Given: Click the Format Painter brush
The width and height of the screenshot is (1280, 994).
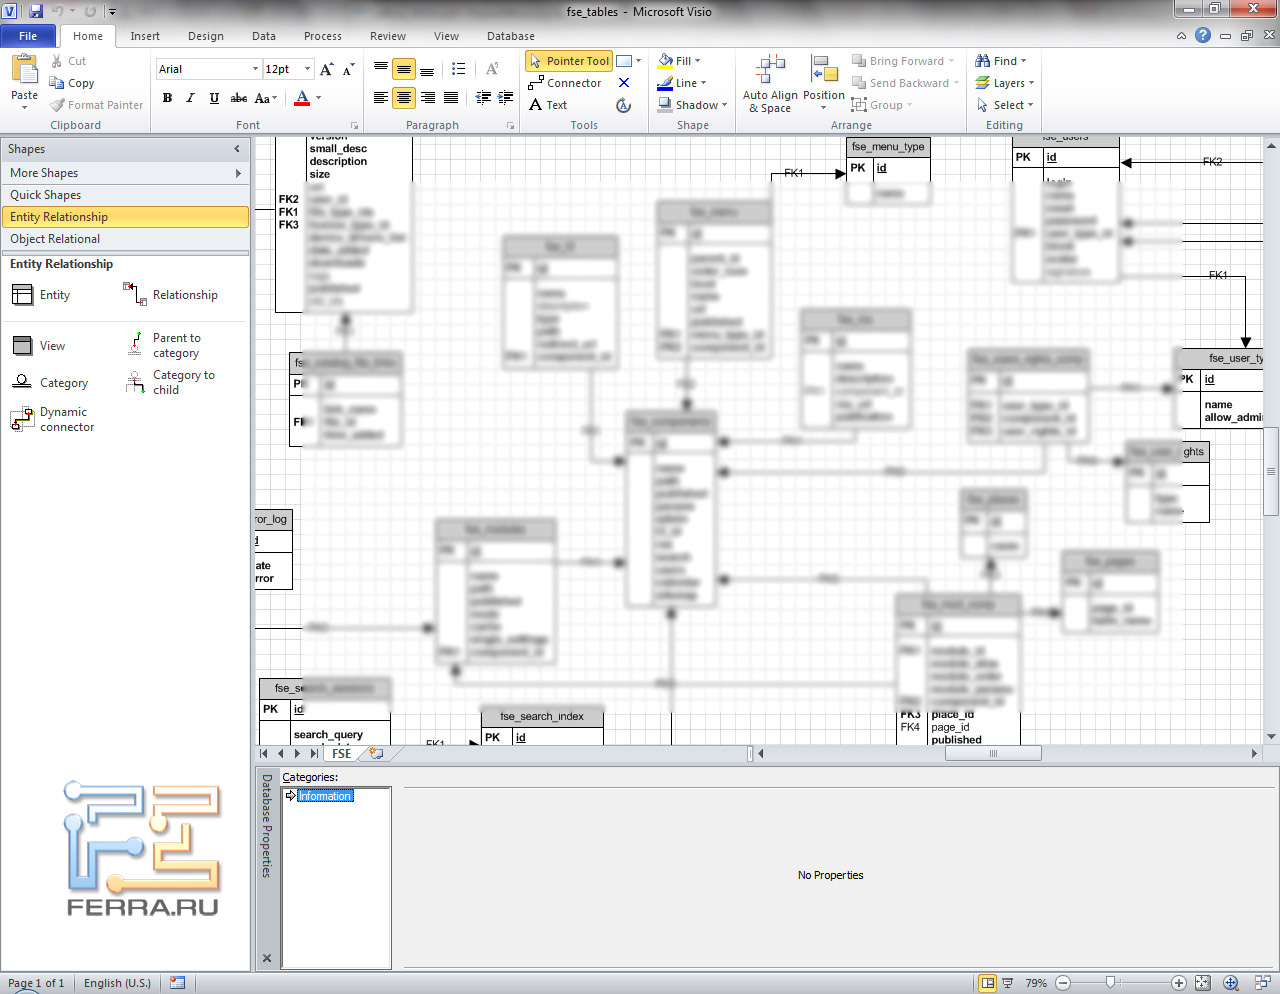Looking at the screenshot, I should (x=97, y=105).
